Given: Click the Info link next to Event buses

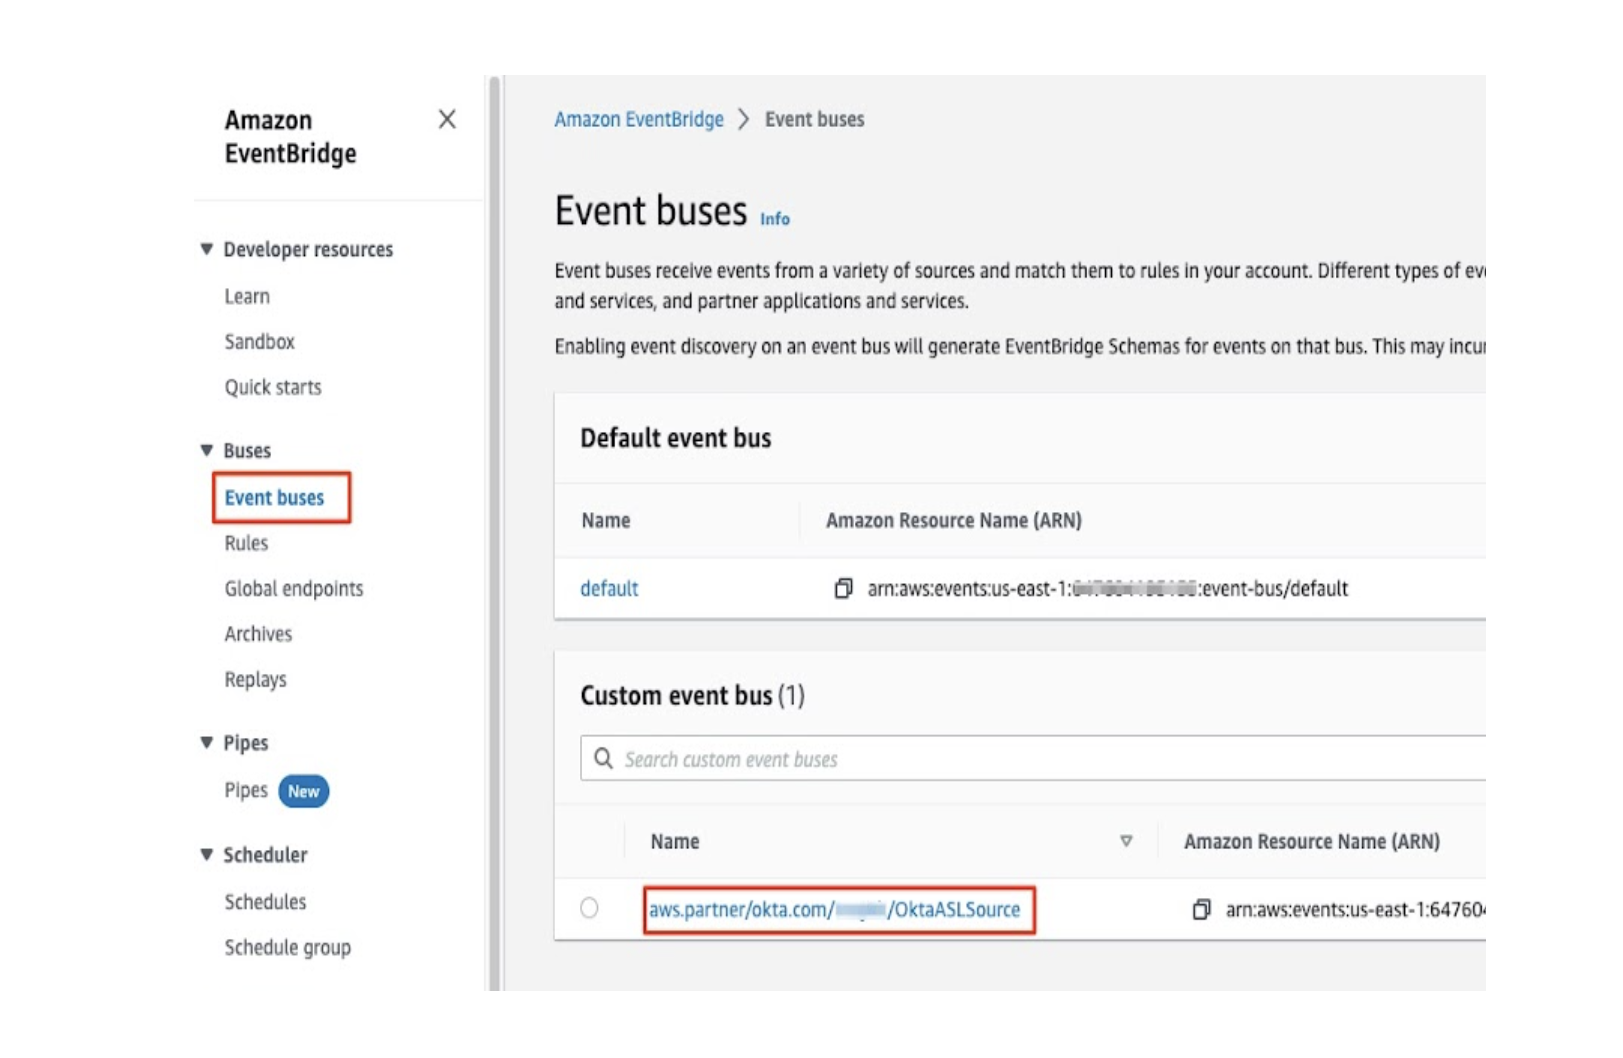Looking at the screenshot, I should click(774, 219).
